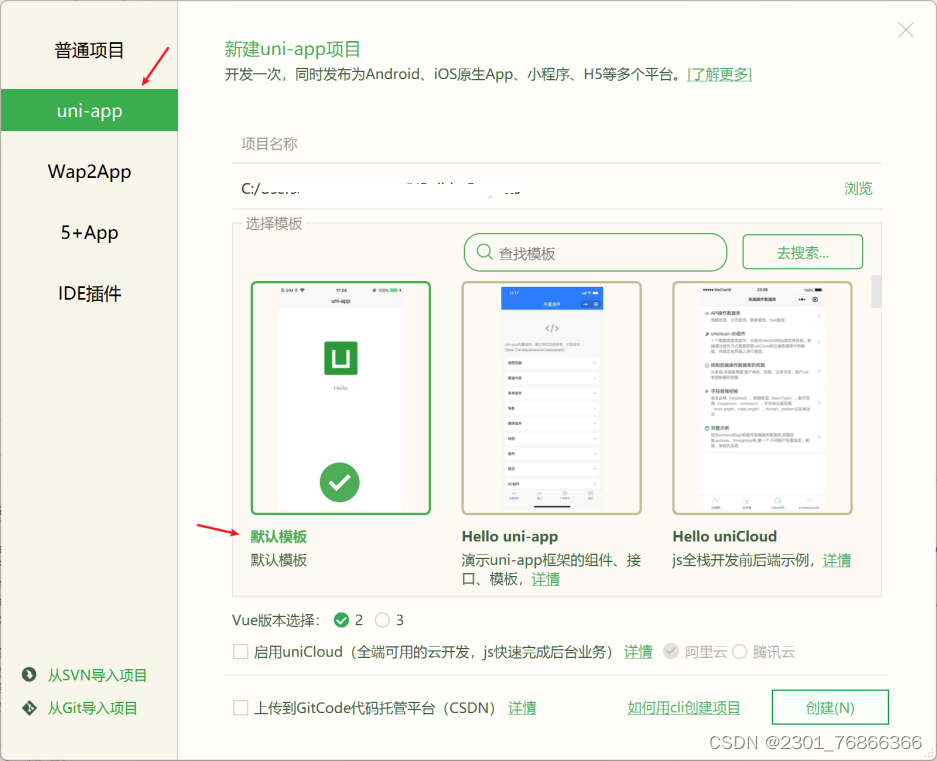937x761 pixels.
Task: Select the Hello uniCloud template thumbnail
Action: click(x=764, y=397)
